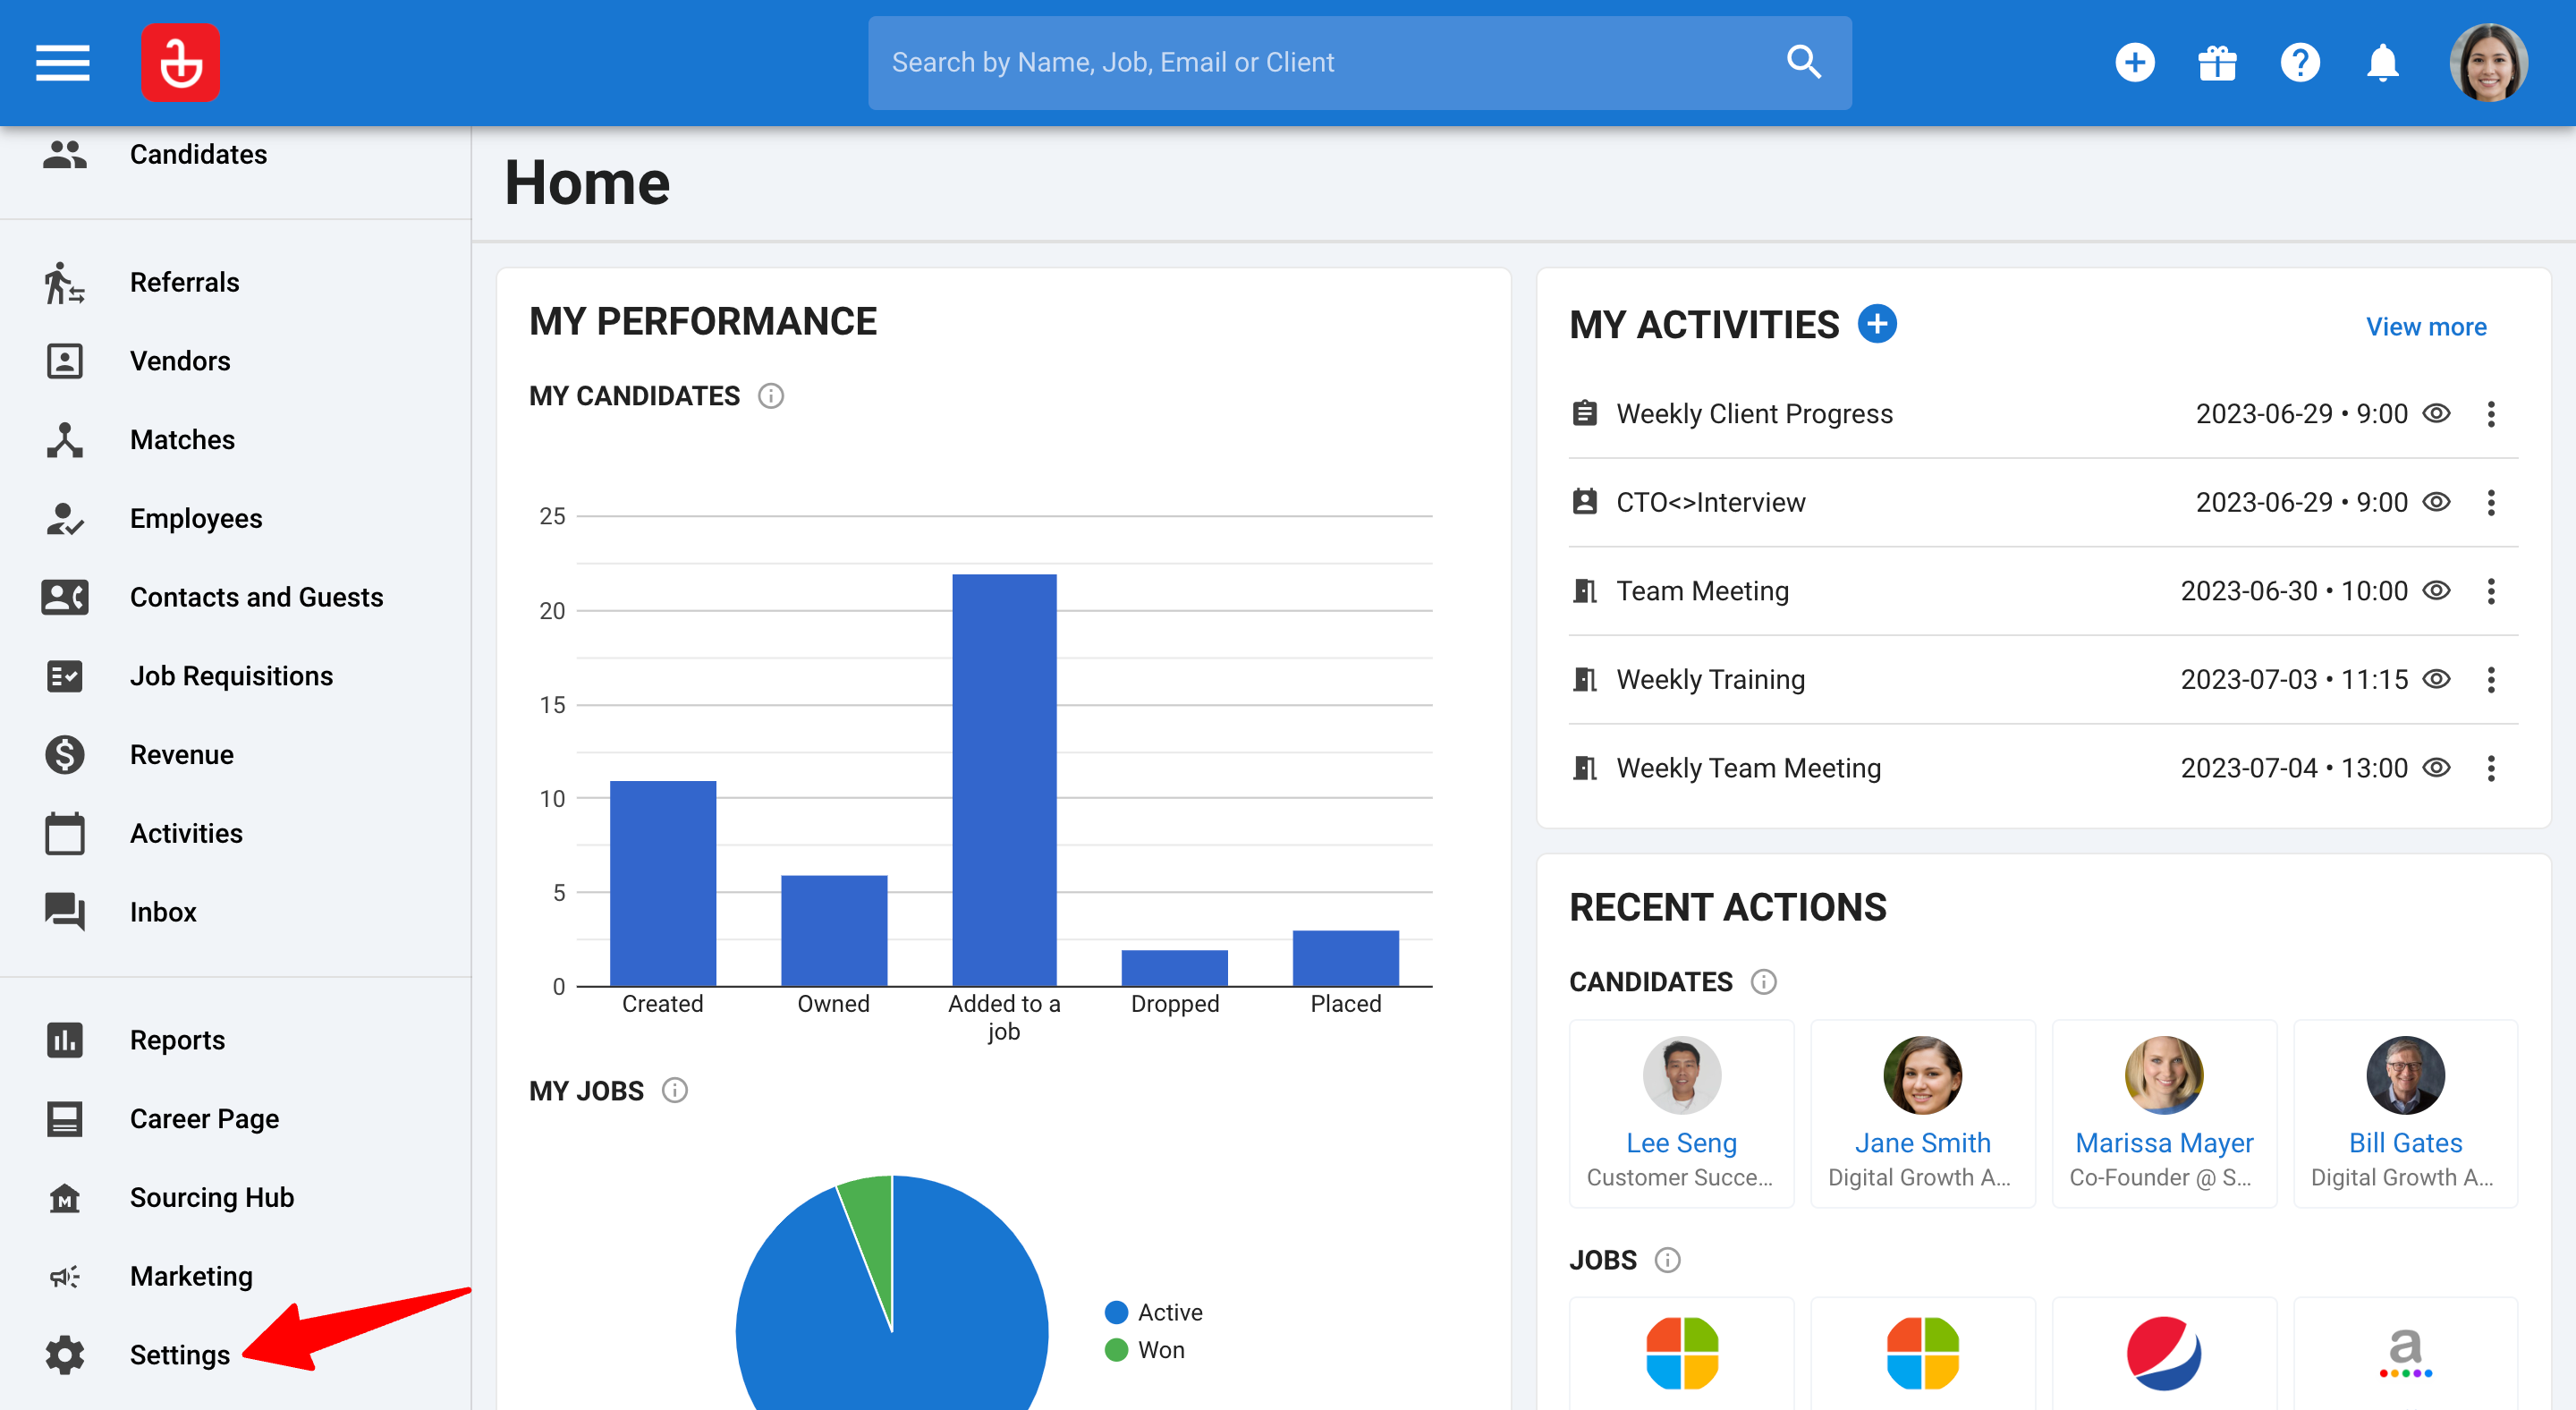
Task: Open the quick add plus button in header
Action: (x=2134, y=62)
